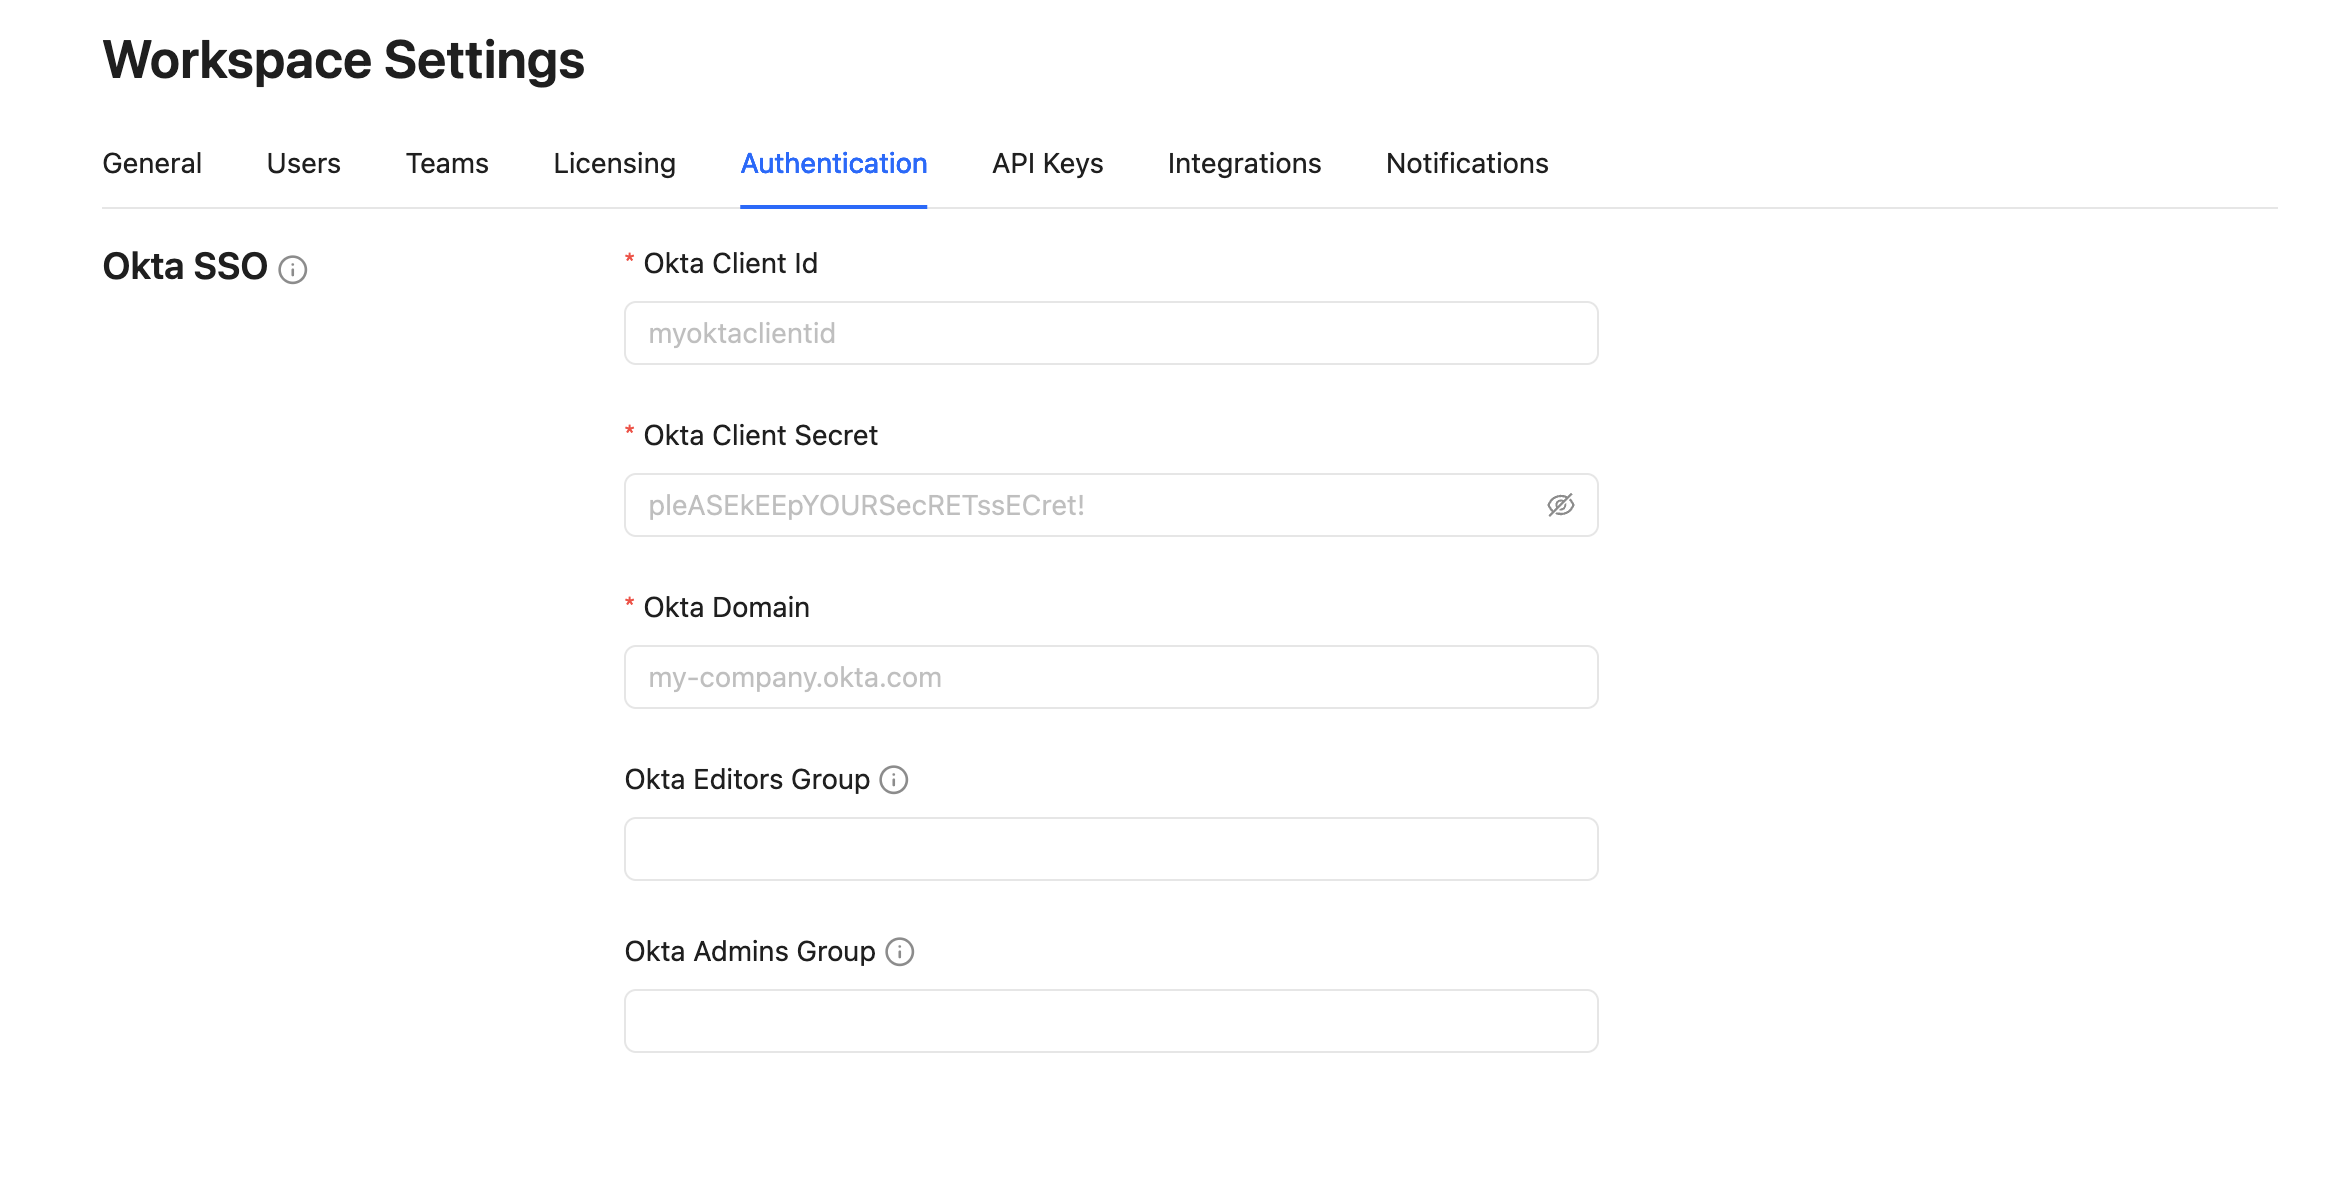This screenshot has width=2334, height=1180.
Task: Toggle visibility of the Okta Client Secret
Action: (x=1560, y=505)
